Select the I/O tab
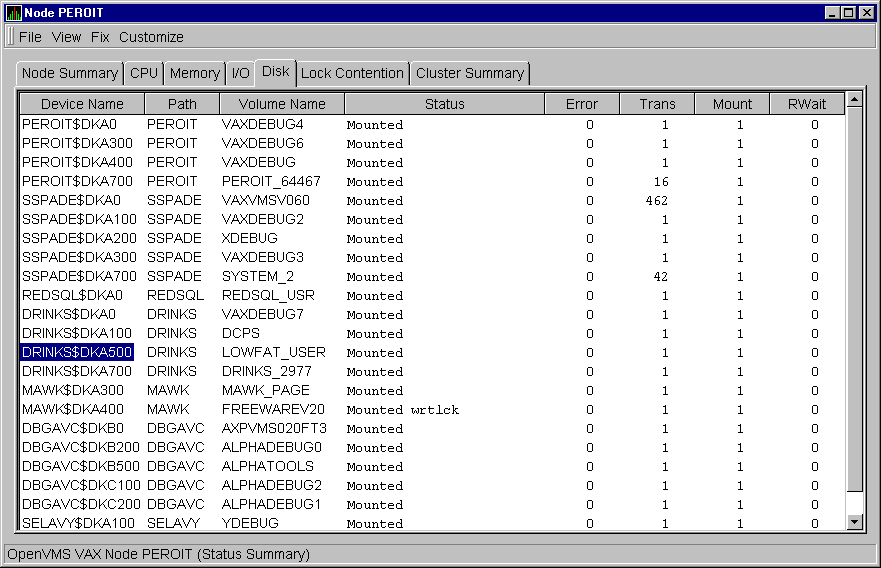Image resolution: width=881 pixels, height=568 pixels. [240, 73]
